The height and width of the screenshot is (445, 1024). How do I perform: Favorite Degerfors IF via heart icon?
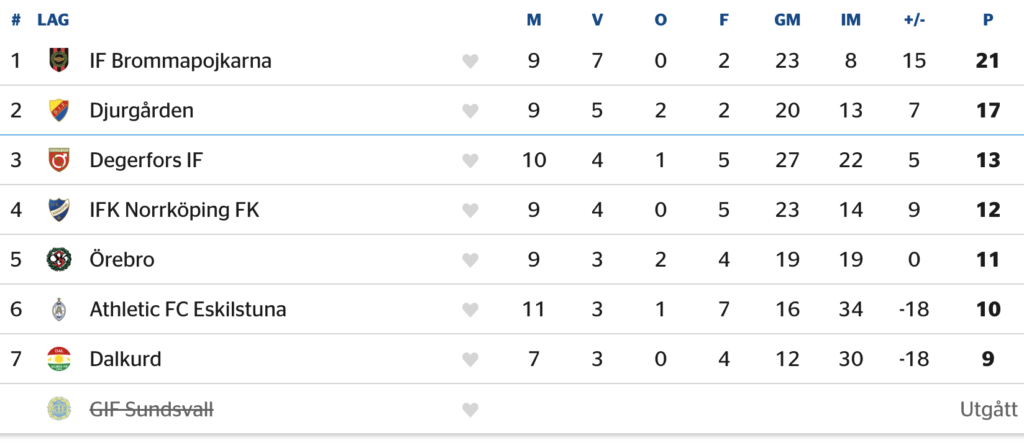(470, 161)
